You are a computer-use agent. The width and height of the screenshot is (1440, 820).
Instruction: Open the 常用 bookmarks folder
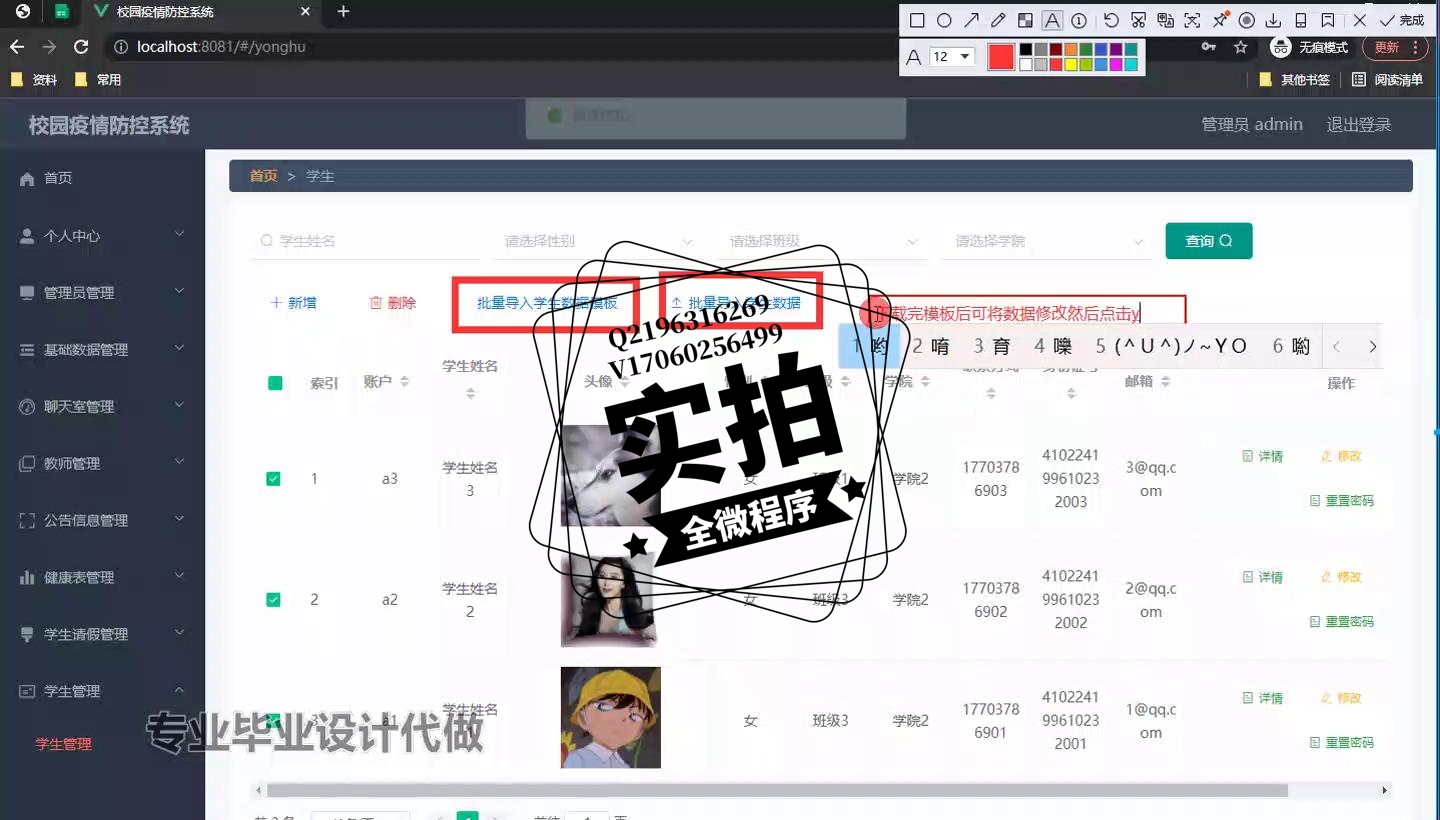[98, 80]
